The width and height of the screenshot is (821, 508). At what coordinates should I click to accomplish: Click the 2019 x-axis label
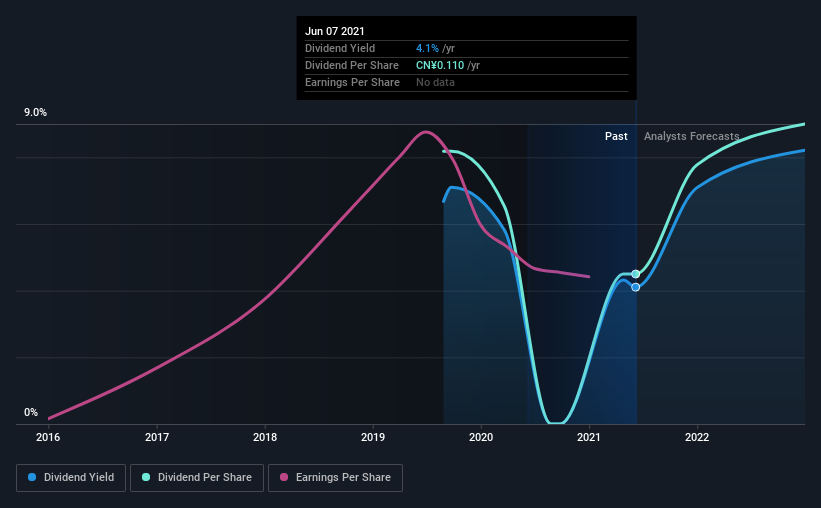373,437
